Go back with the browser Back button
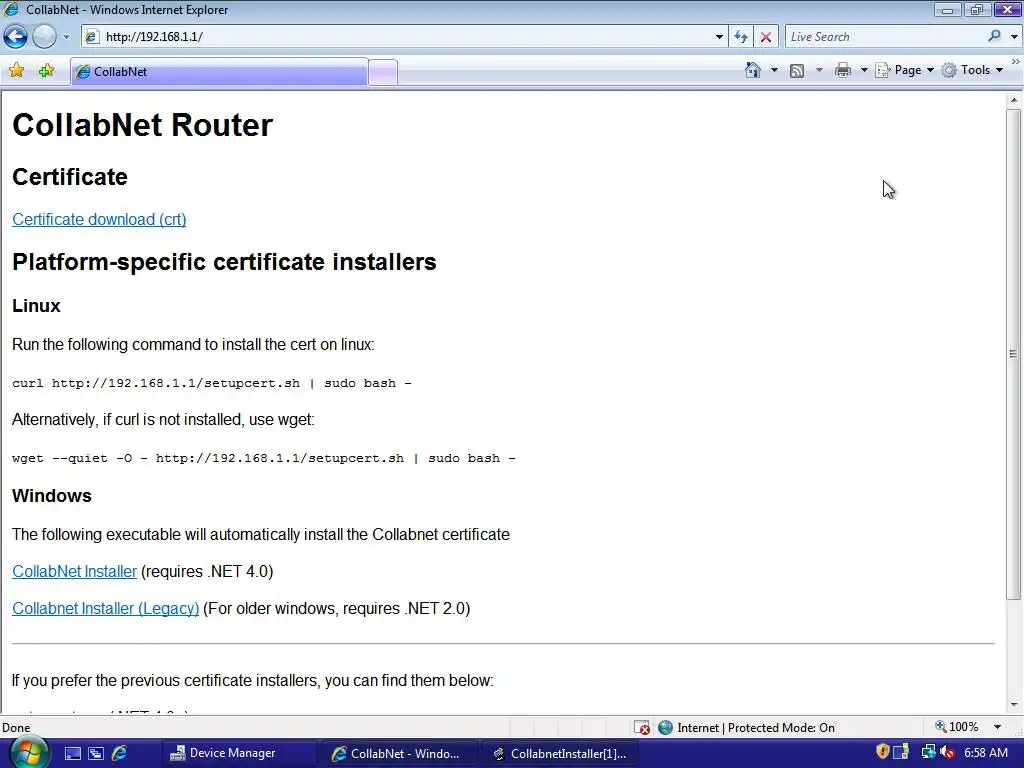1024x768 pixels. (16, 37)
